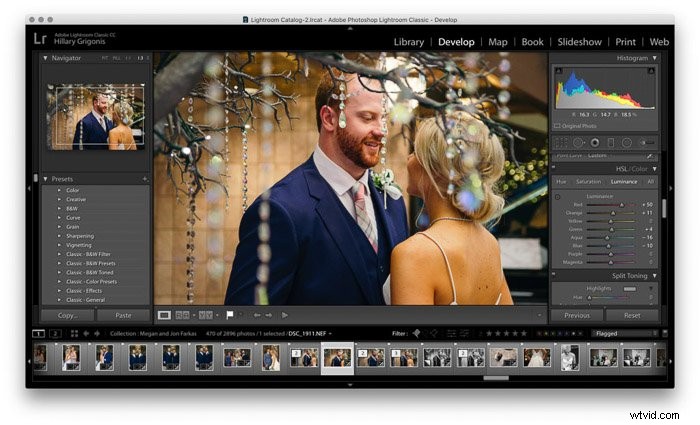The image size is (700, 425).
Task: Switch to Loupe view in toolbar
Action: coord(164,315)
